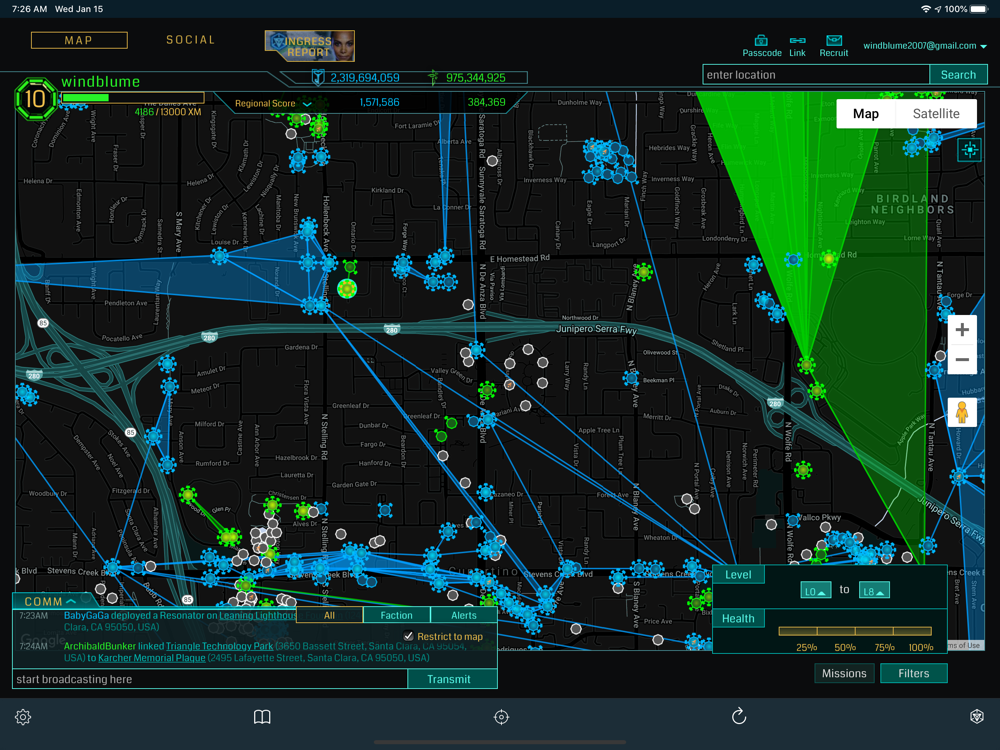
Task: Zoom out the map with minus button
Action: 962,360
